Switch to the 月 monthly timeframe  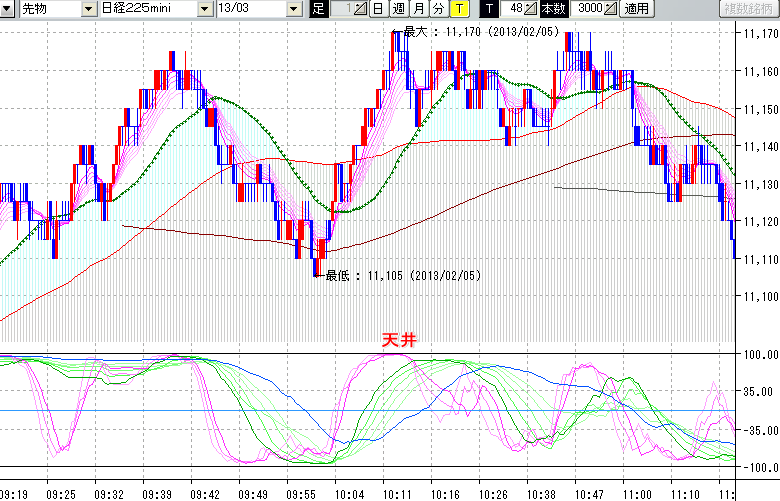coord(418,9)
